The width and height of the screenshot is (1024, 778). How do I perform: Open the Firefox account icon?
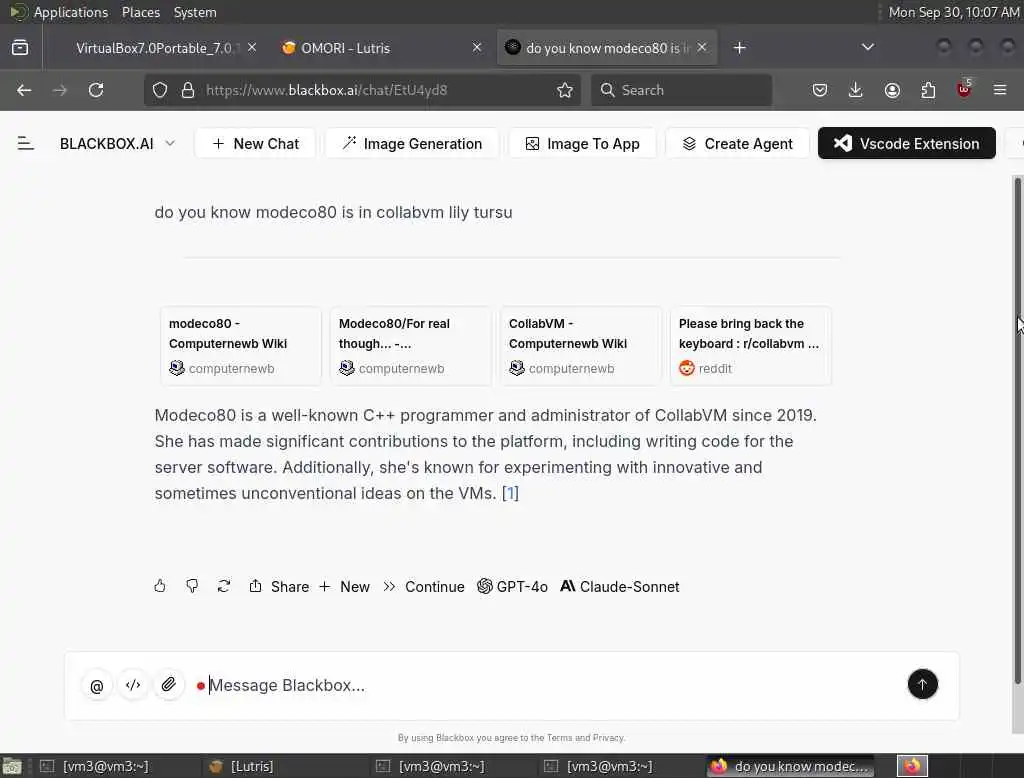[892, 90]
